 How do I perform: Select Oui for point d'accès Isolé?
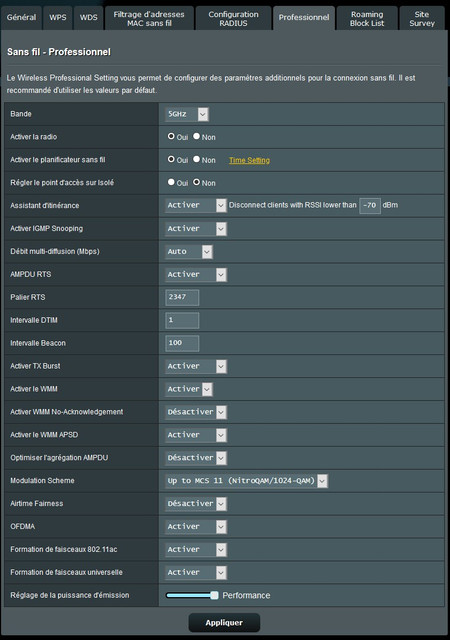tap(171, 182)
